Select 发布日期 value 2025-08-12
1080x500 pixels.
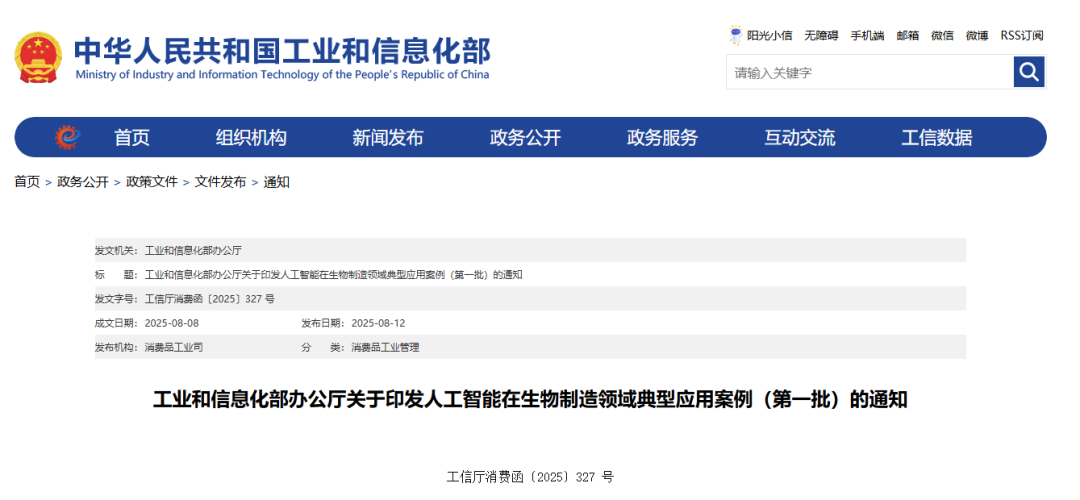[x=378, y=323]
